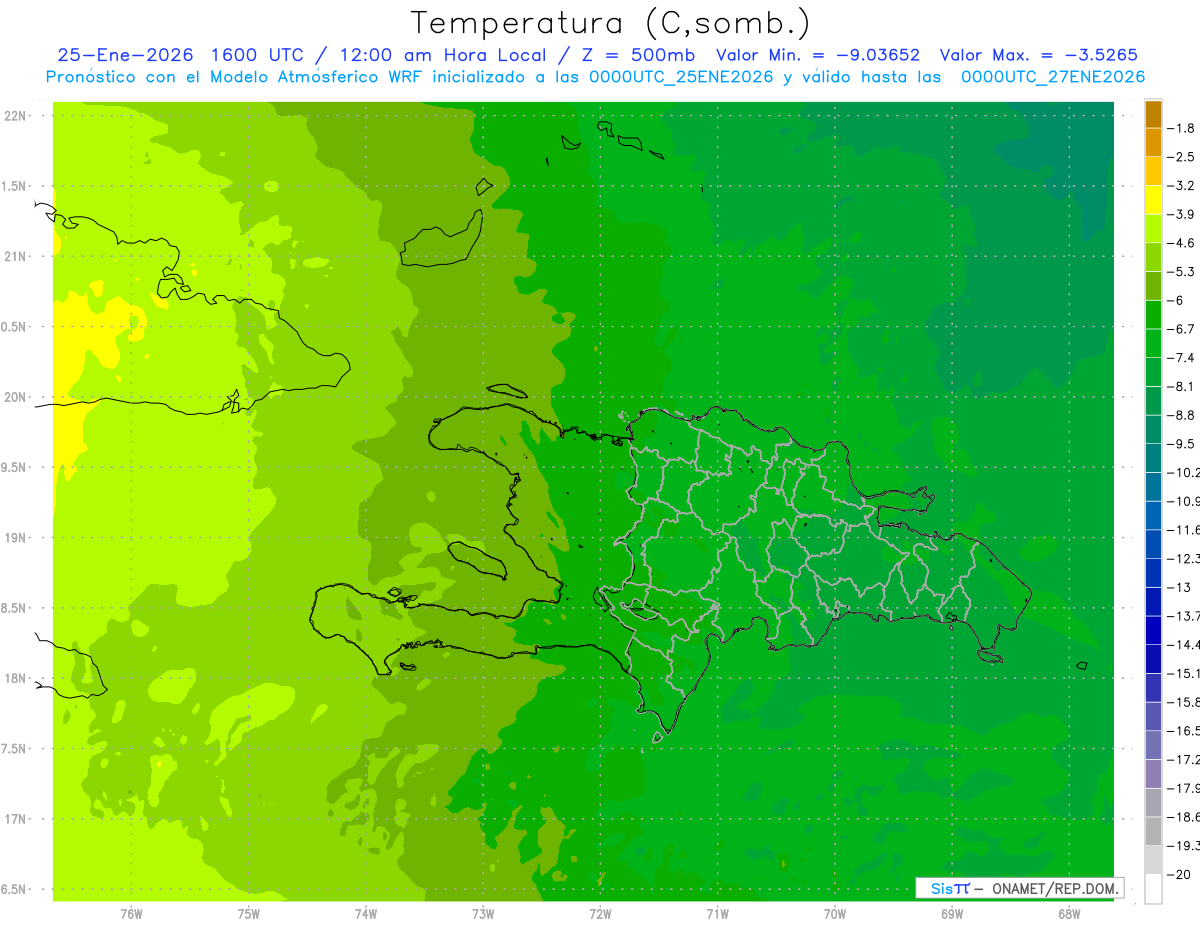Click the light gray swatch between -19.3 and -20
Viewport: 1200px width, 927px height.
coord(1153,860)
